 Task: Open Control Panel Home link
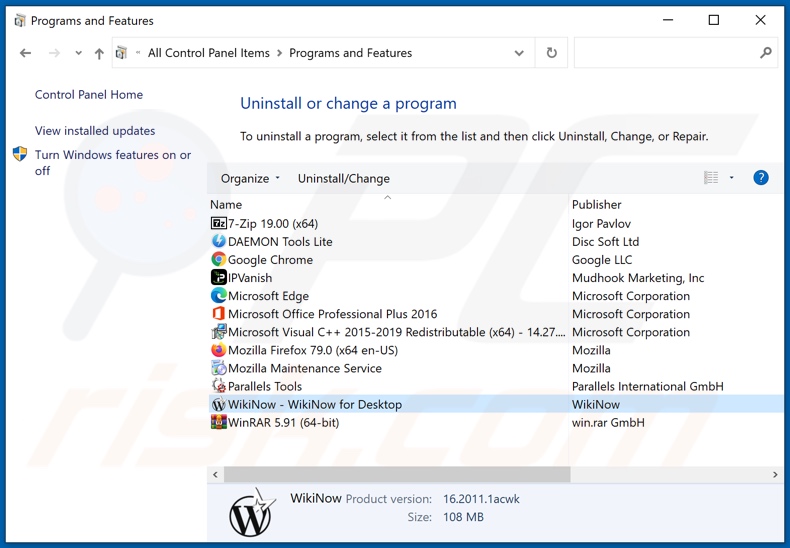[x=89, y=95]
